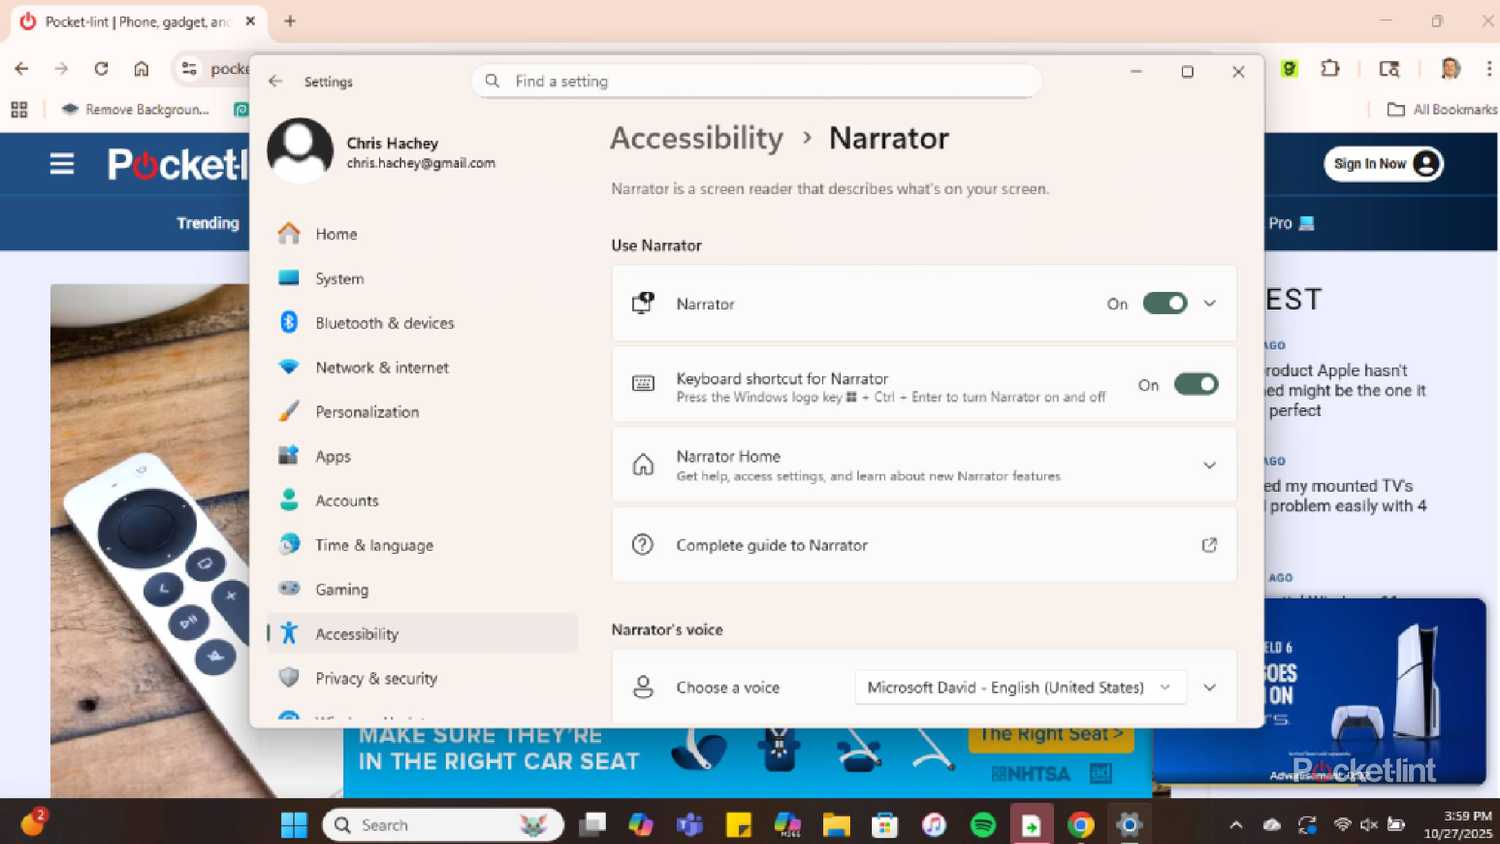The width and height of the screenshot is (1500, 844).
Task: Expand the Narrator Home section
Action: (1209, 464)
